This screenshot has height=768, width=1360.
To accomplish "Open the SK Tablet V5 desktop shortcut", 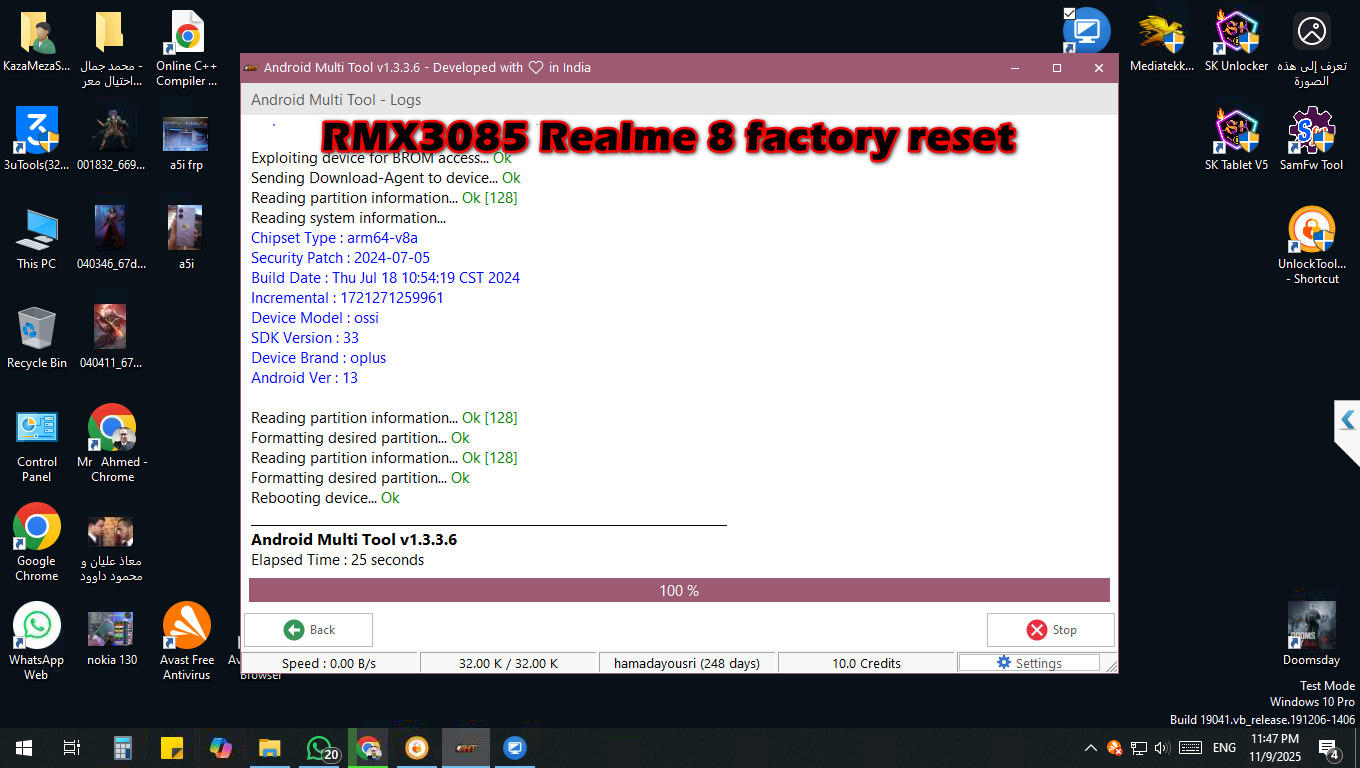I will [x=1237, y=140].
